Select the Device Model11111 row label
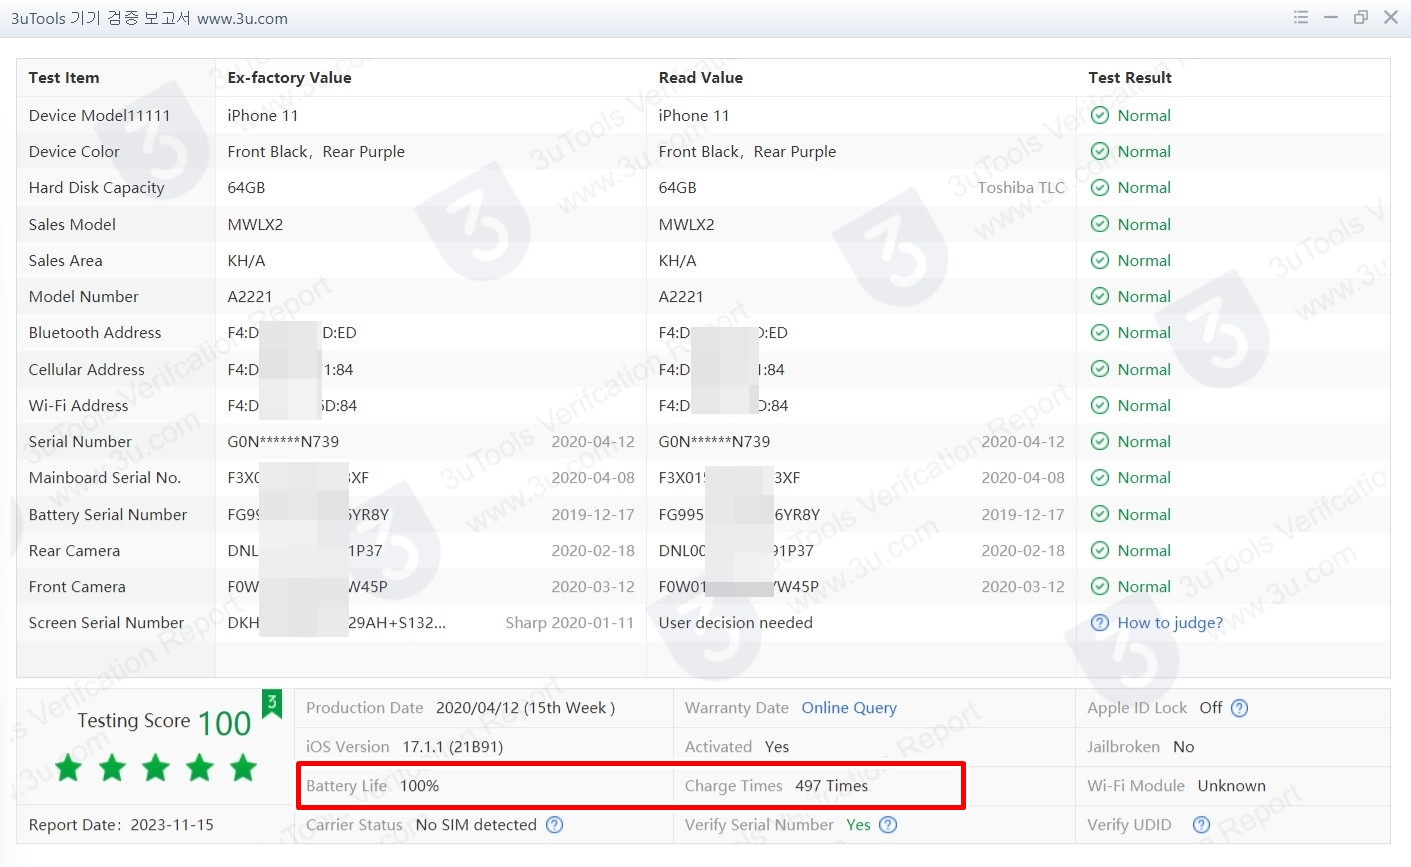Viewport: 1411px width, 867px height. point(100,115)
